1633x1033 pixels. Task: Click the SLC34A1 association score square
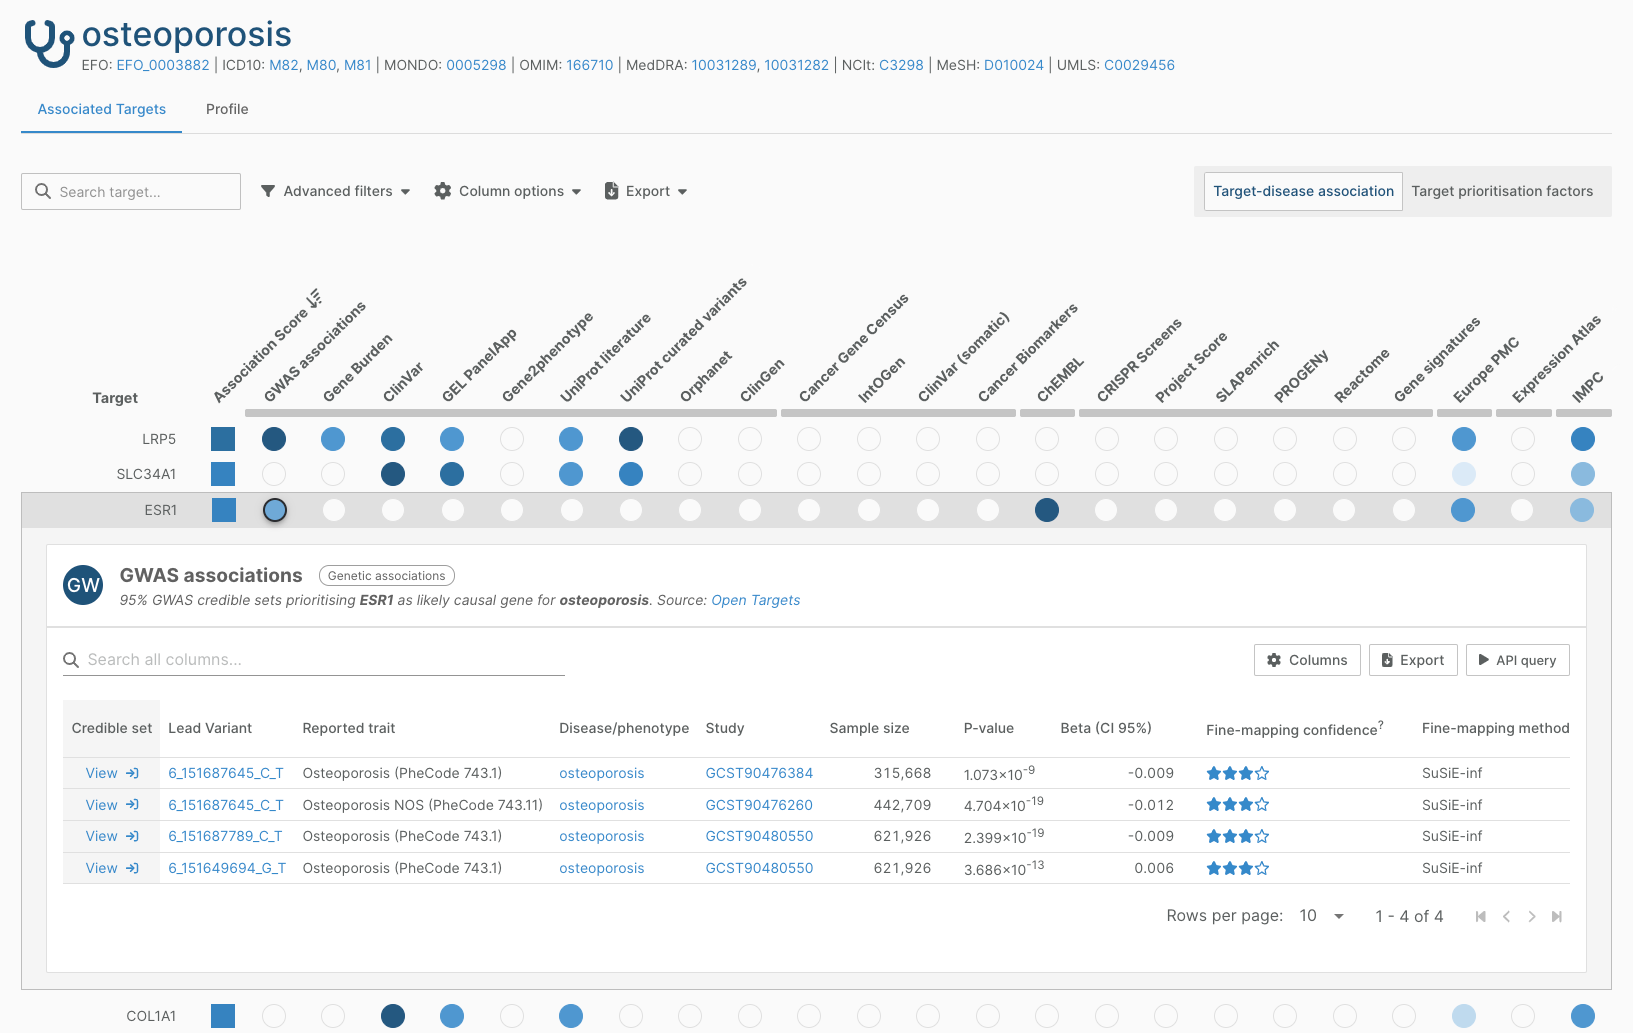223,474
